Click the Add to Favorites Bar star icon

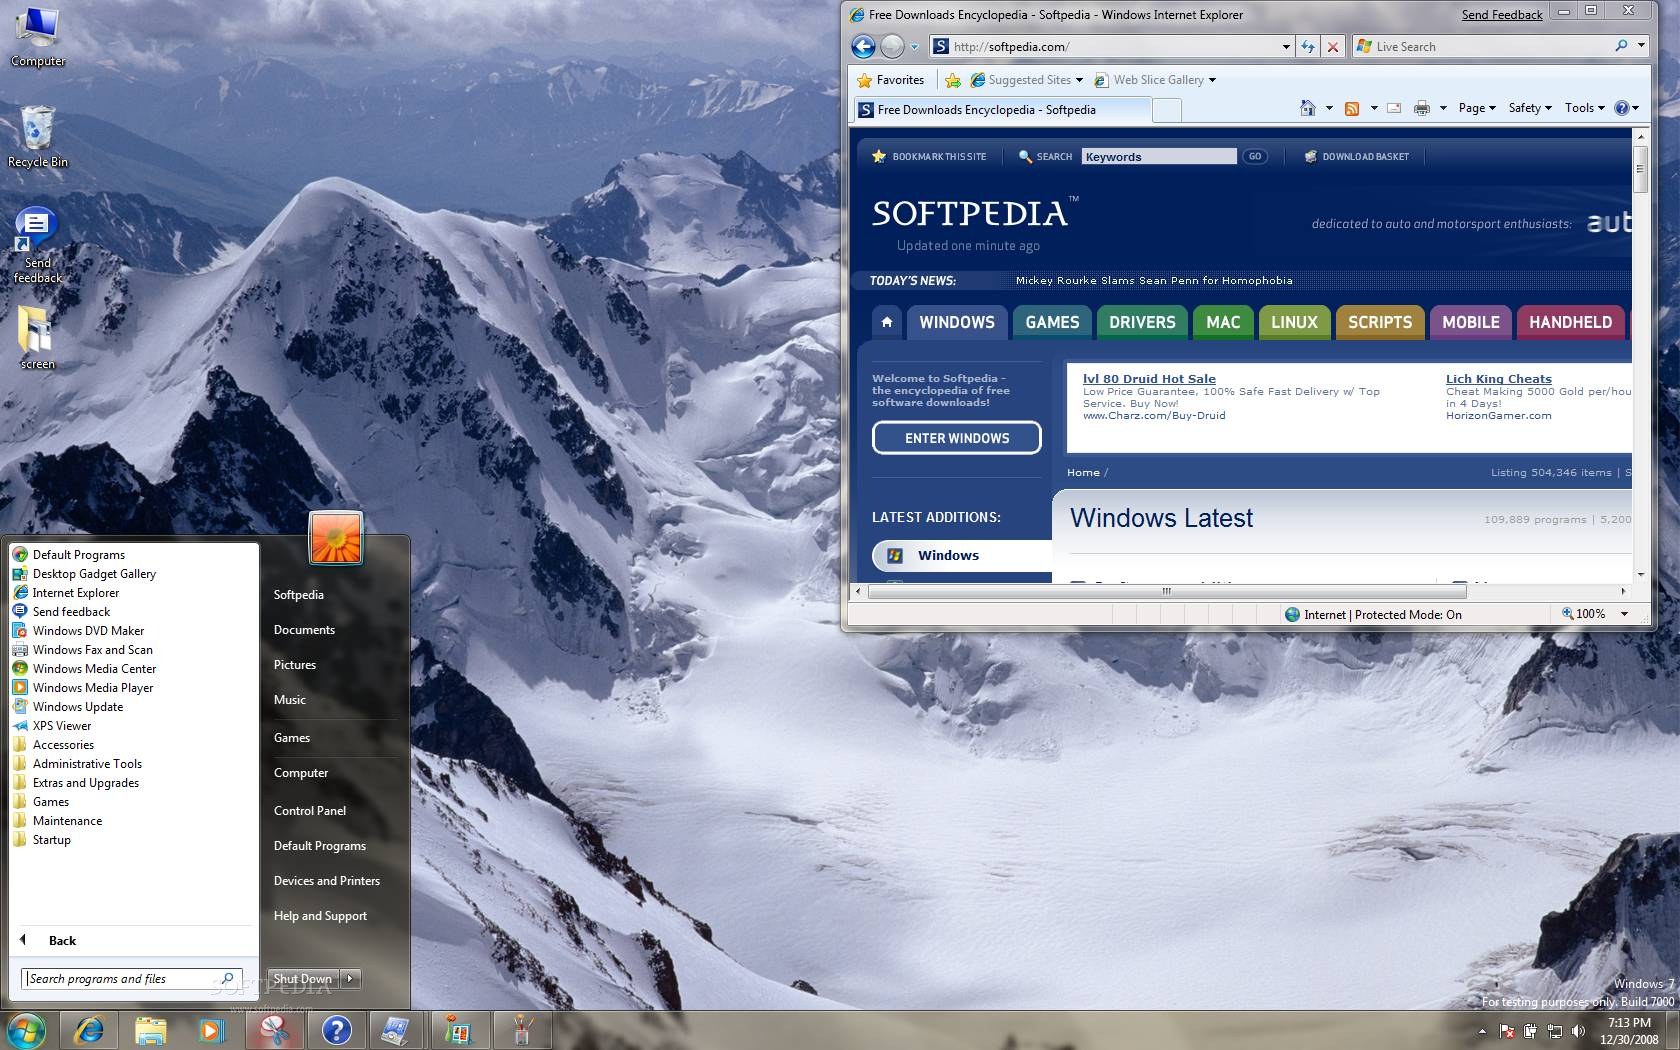[x=953, y=80]
